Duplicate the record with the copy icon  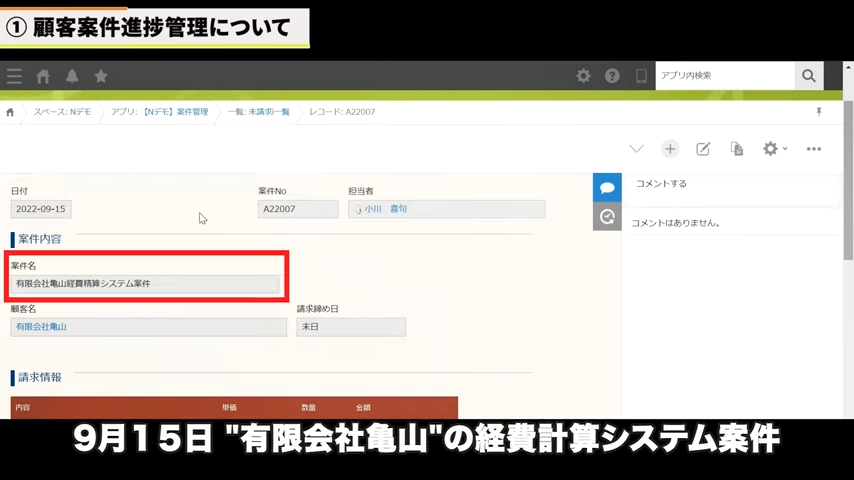coord(736,149)
